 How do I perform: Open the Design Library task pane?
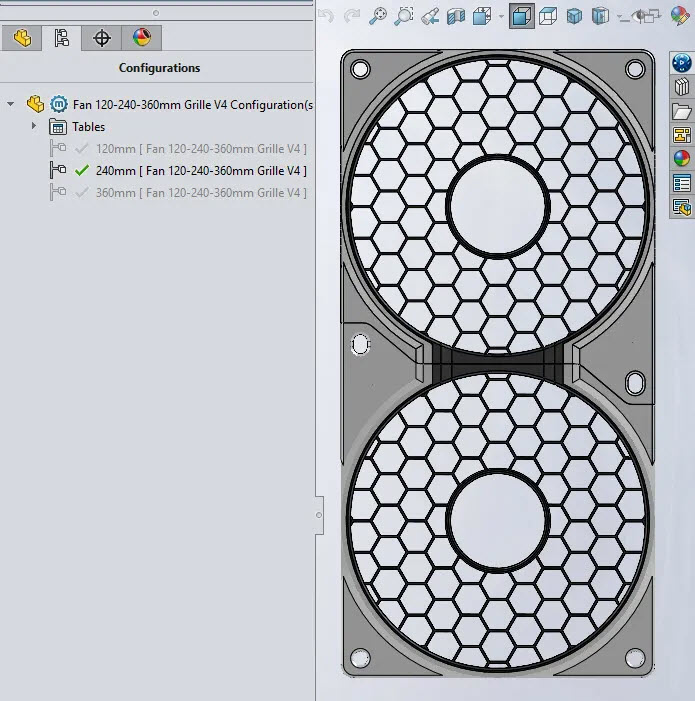pyautogui.click(x=682, y=87)
